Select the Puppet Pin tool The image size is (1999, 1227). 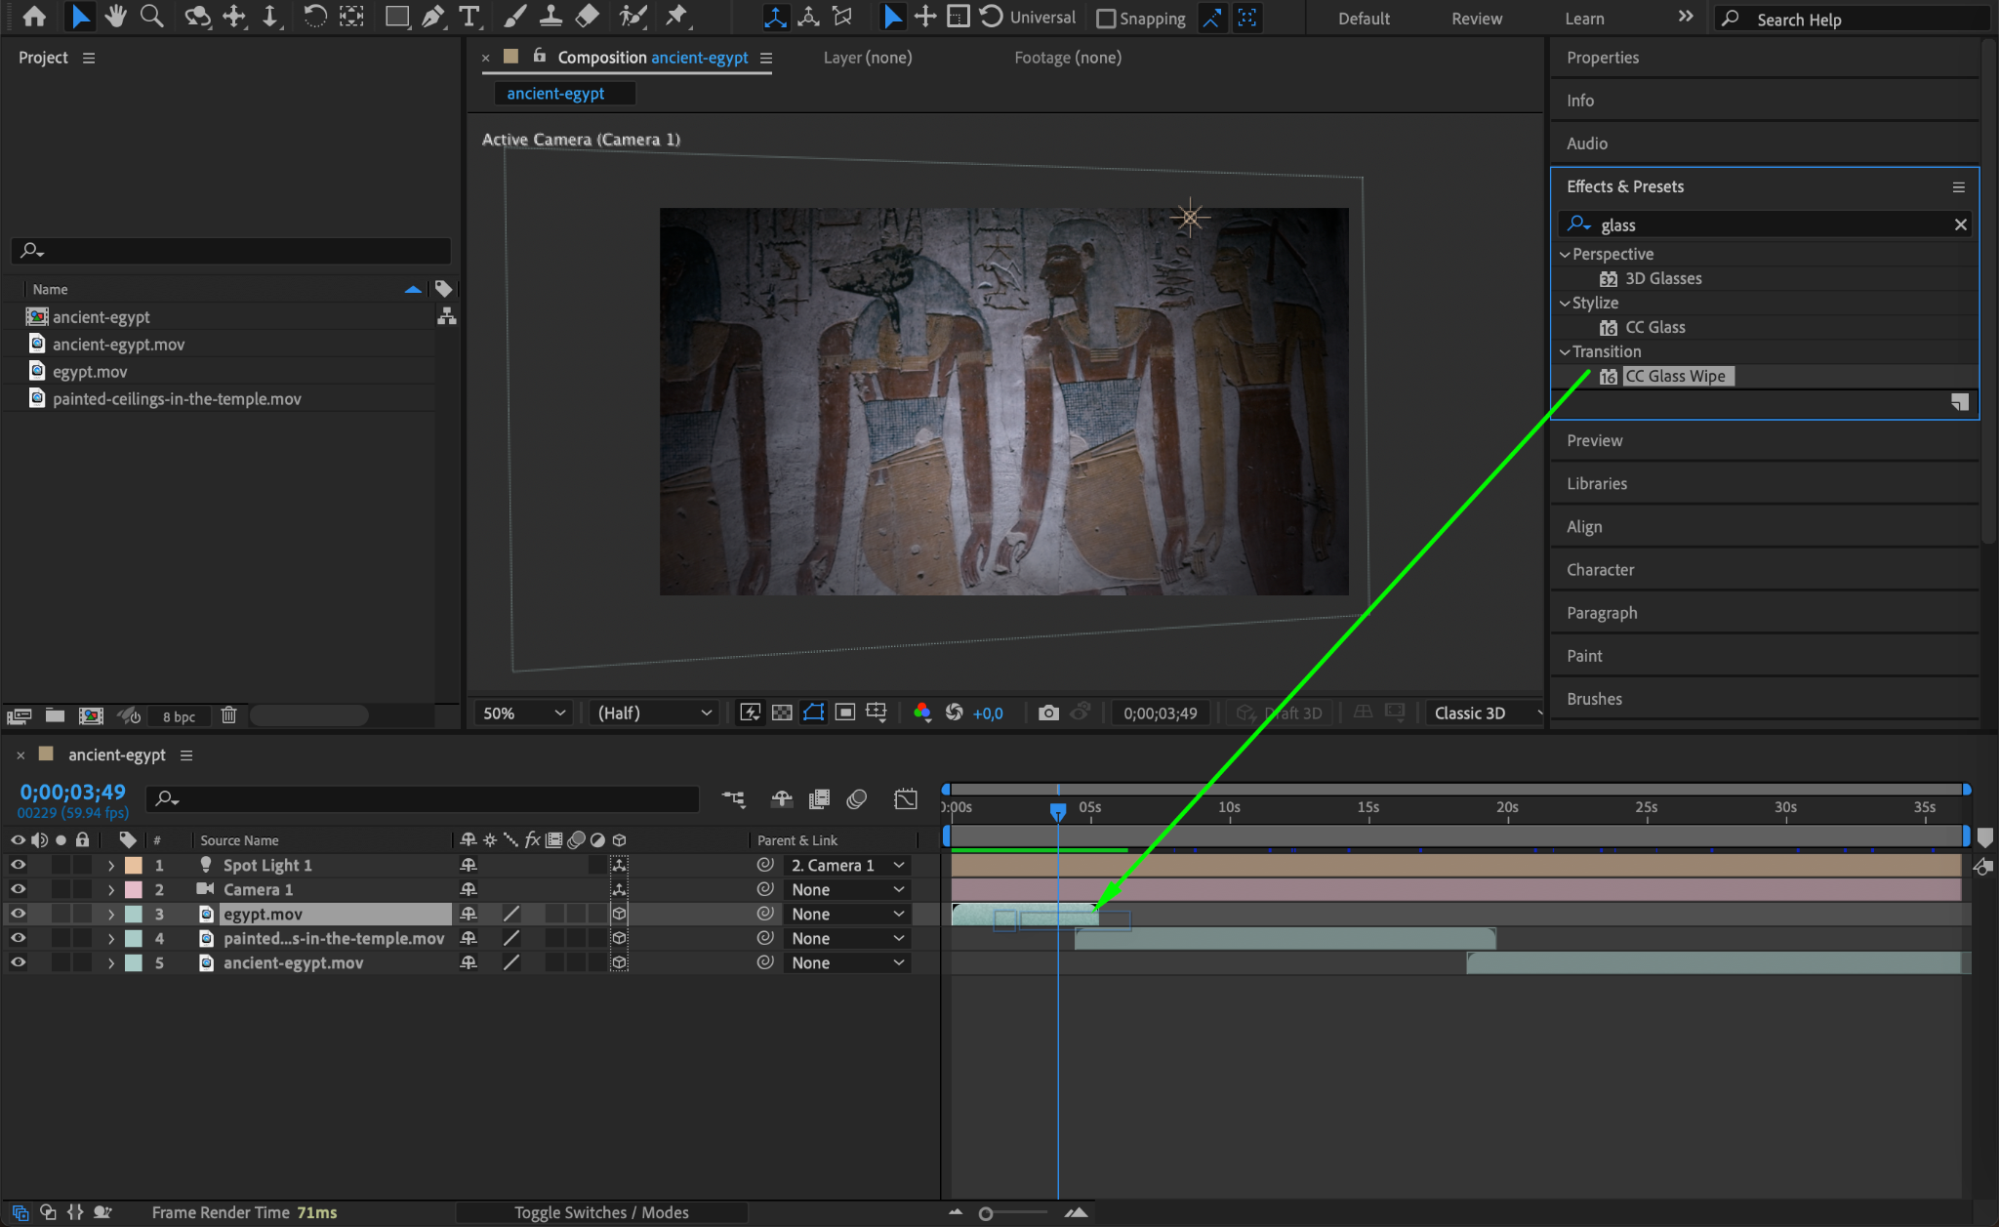[x=677, y=16]
